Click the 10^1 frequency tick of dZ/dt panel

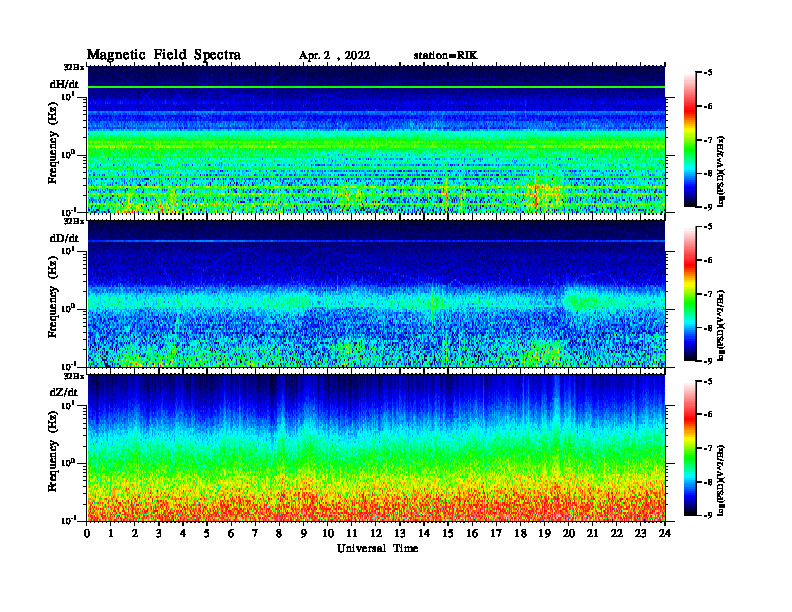pyautogui.click(x=68, y=404)
